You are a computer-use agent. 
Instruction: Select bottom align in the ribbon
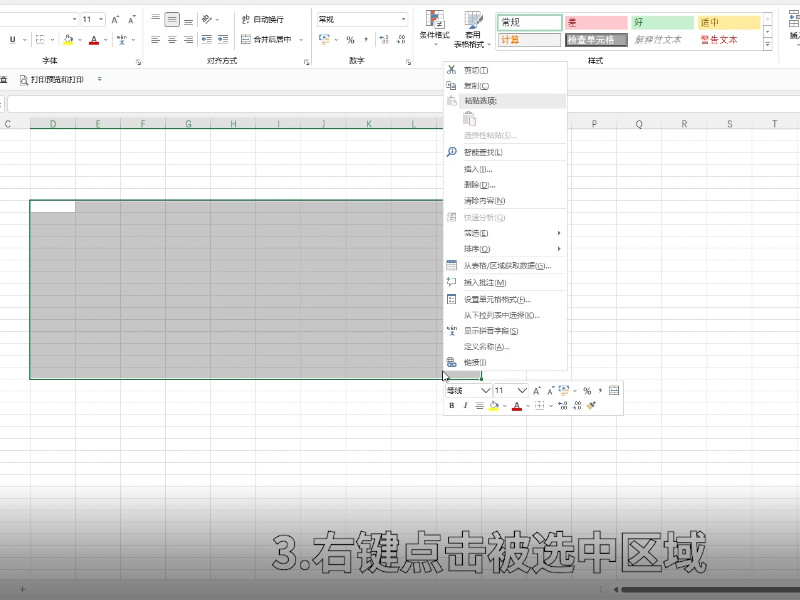point(188,20)
